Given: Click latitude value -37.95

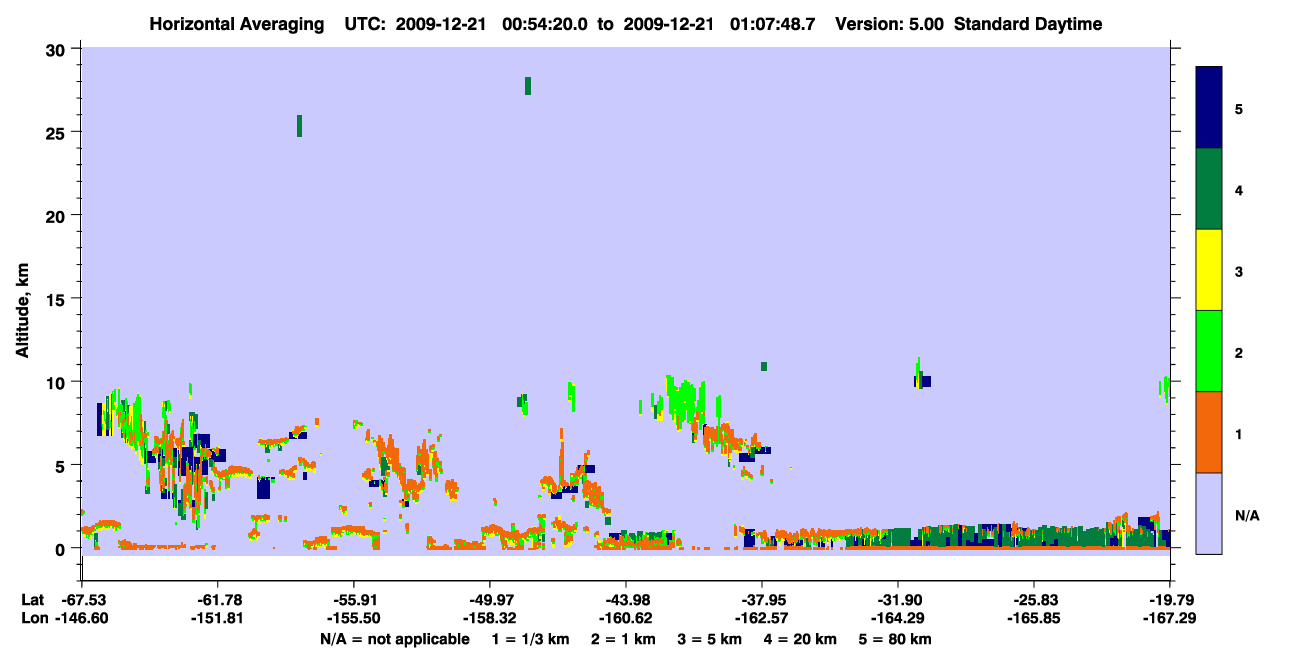Looking at the screenshot, I should (762, 600).
